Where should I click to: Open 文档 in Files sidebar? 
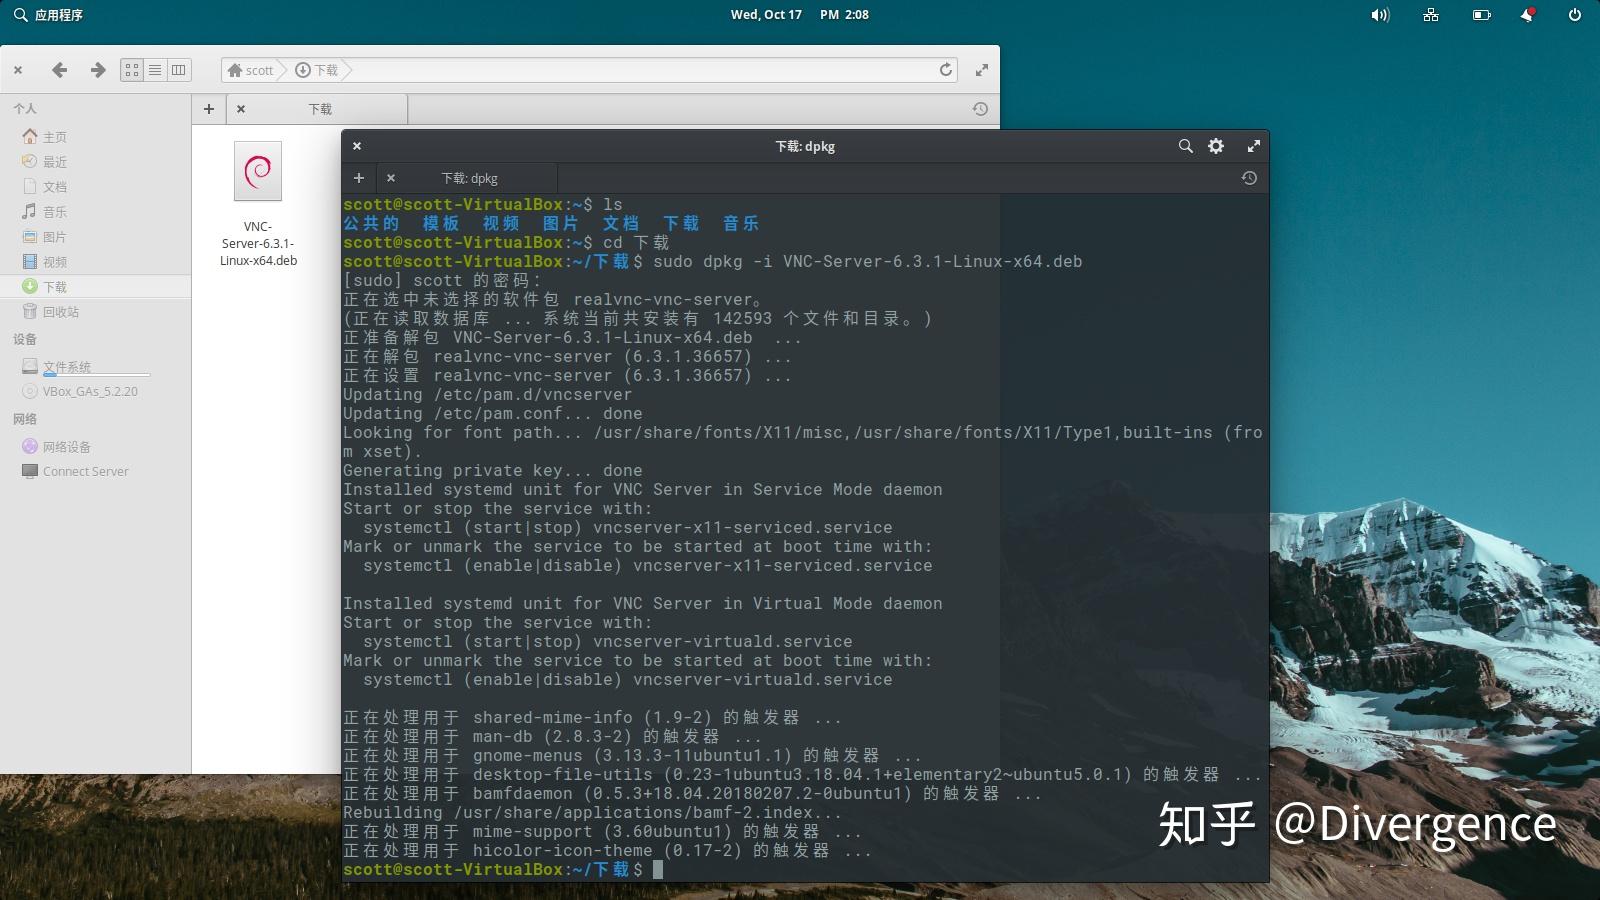point(95,187)
